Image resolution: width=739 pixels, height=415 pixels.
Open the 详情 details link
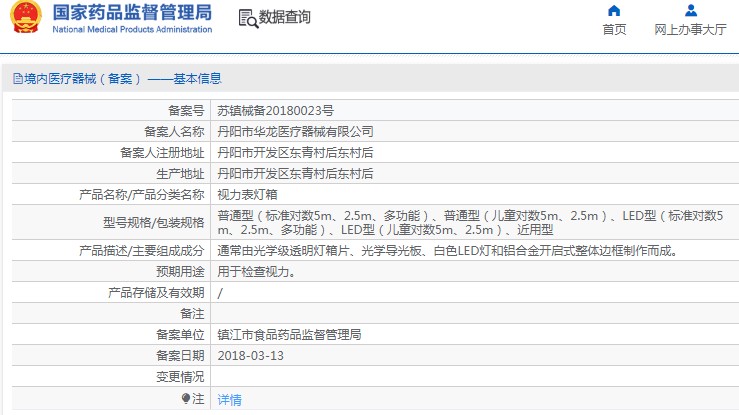[230, 399]
